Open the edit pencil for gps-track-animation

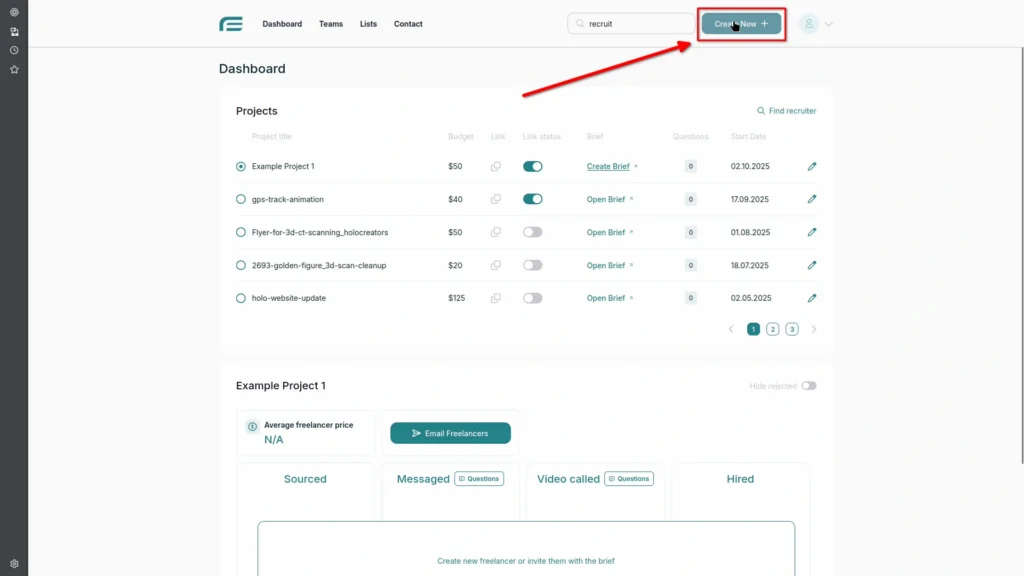click(x=812, y=199)
